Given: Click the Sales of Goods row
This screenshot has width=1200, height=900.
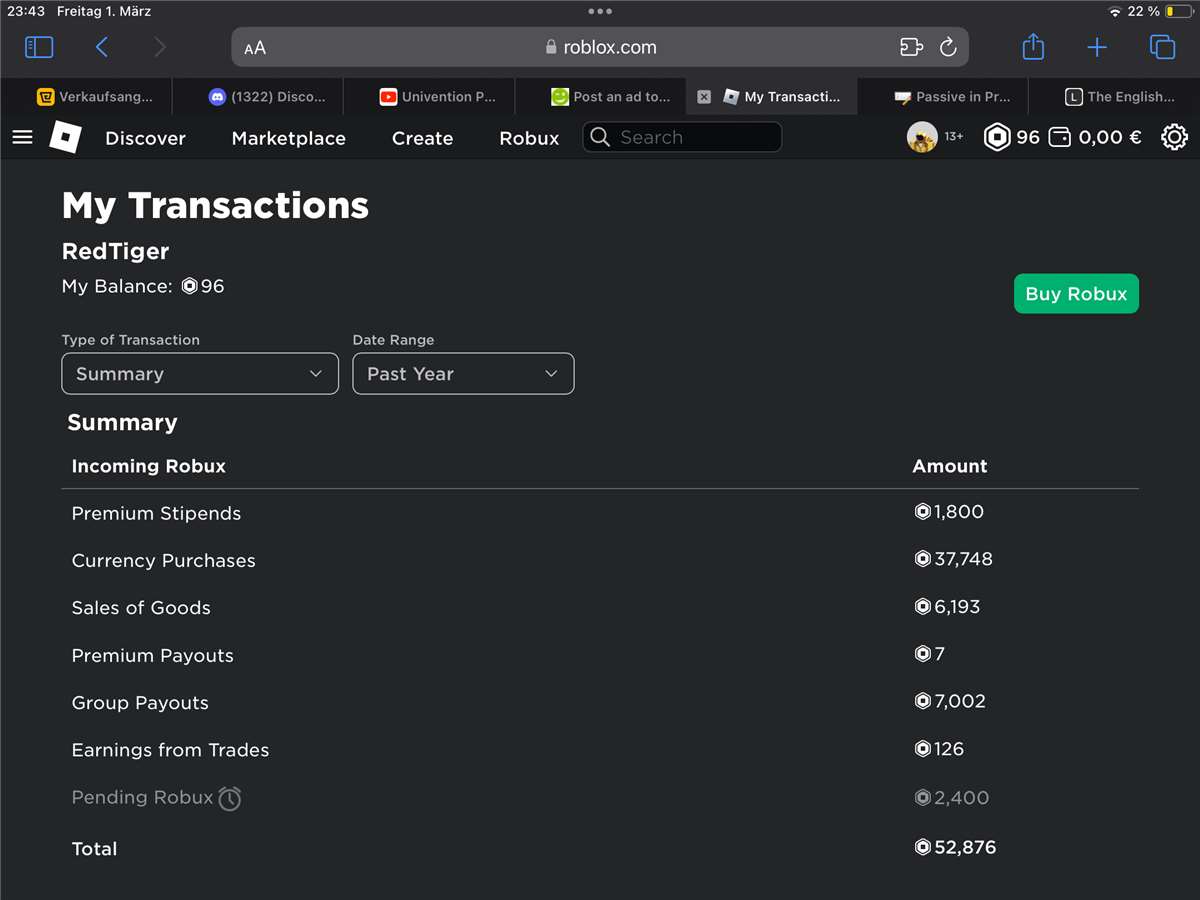Looking at the screenshot, I should [600, 607].
